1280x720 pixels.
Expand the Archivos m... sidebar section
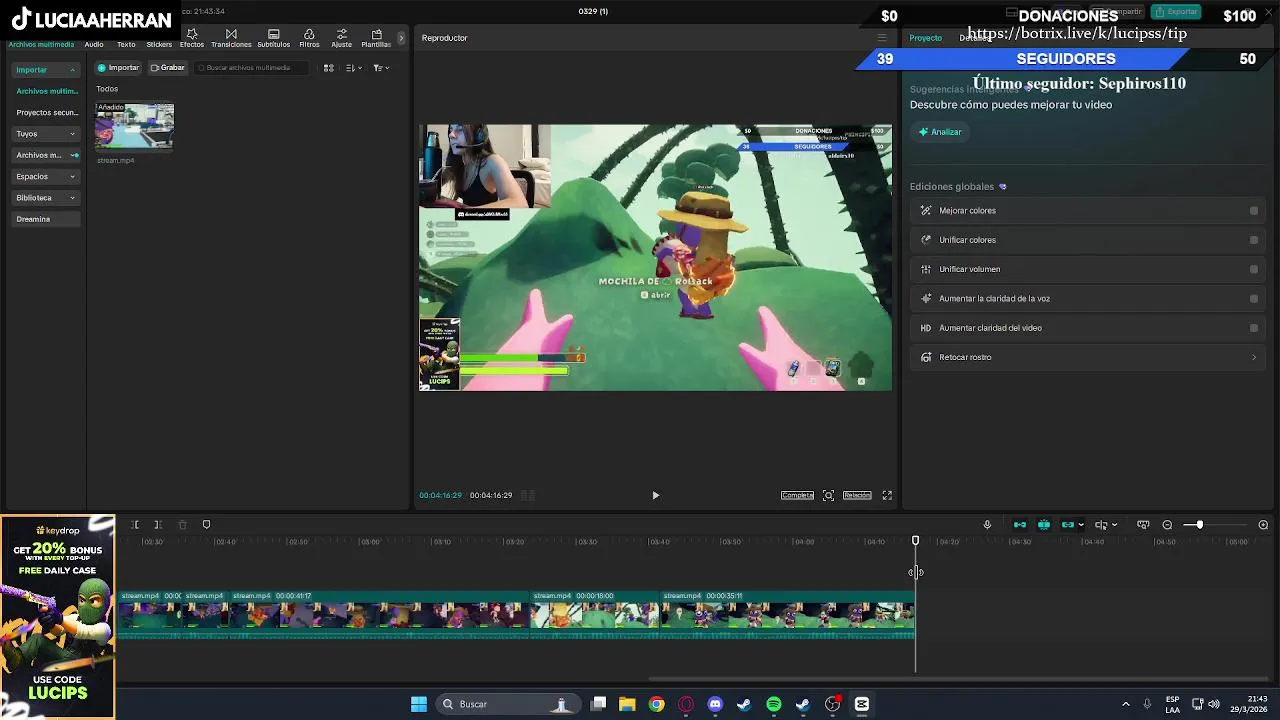(x=74, y=155)
